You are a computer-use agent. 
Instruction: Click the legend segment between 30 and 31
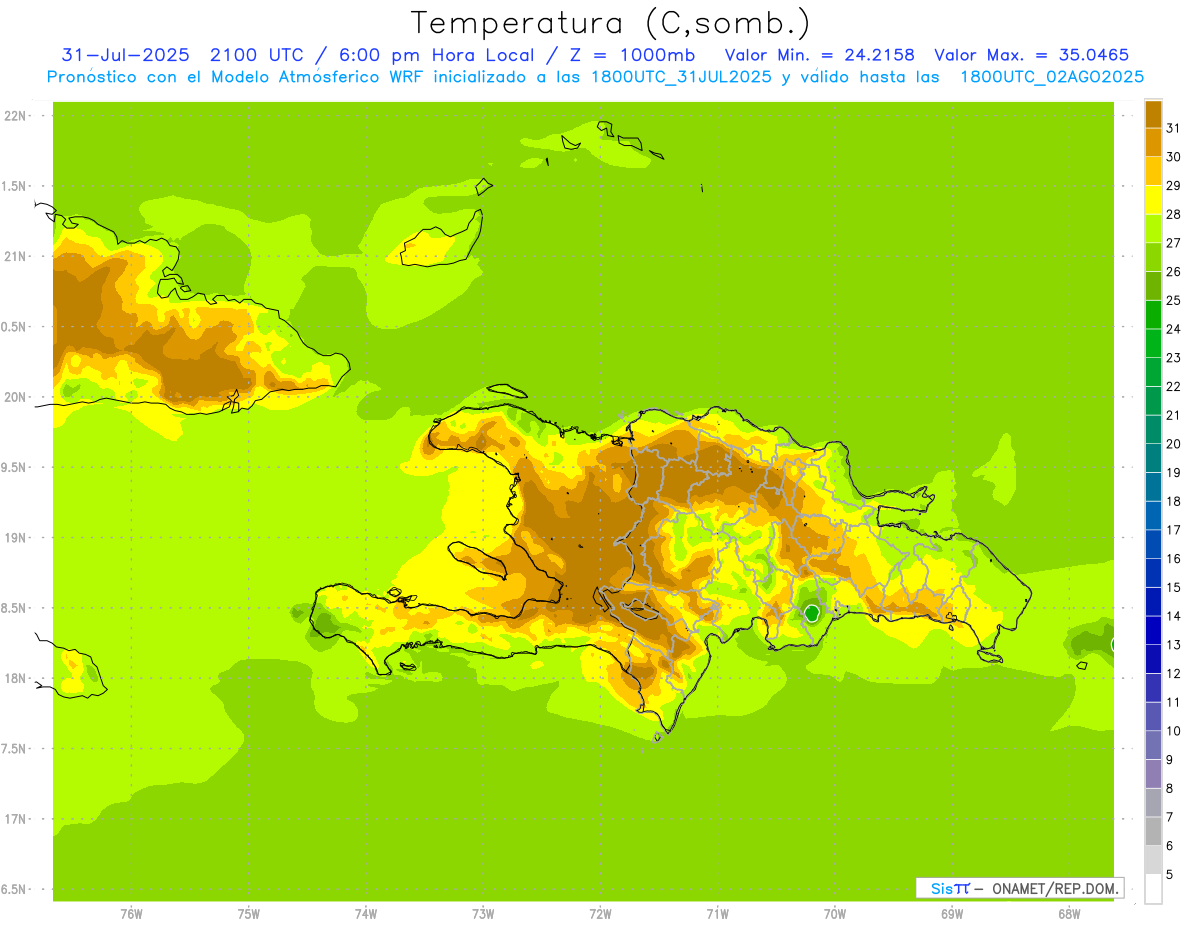(1153, 142)
